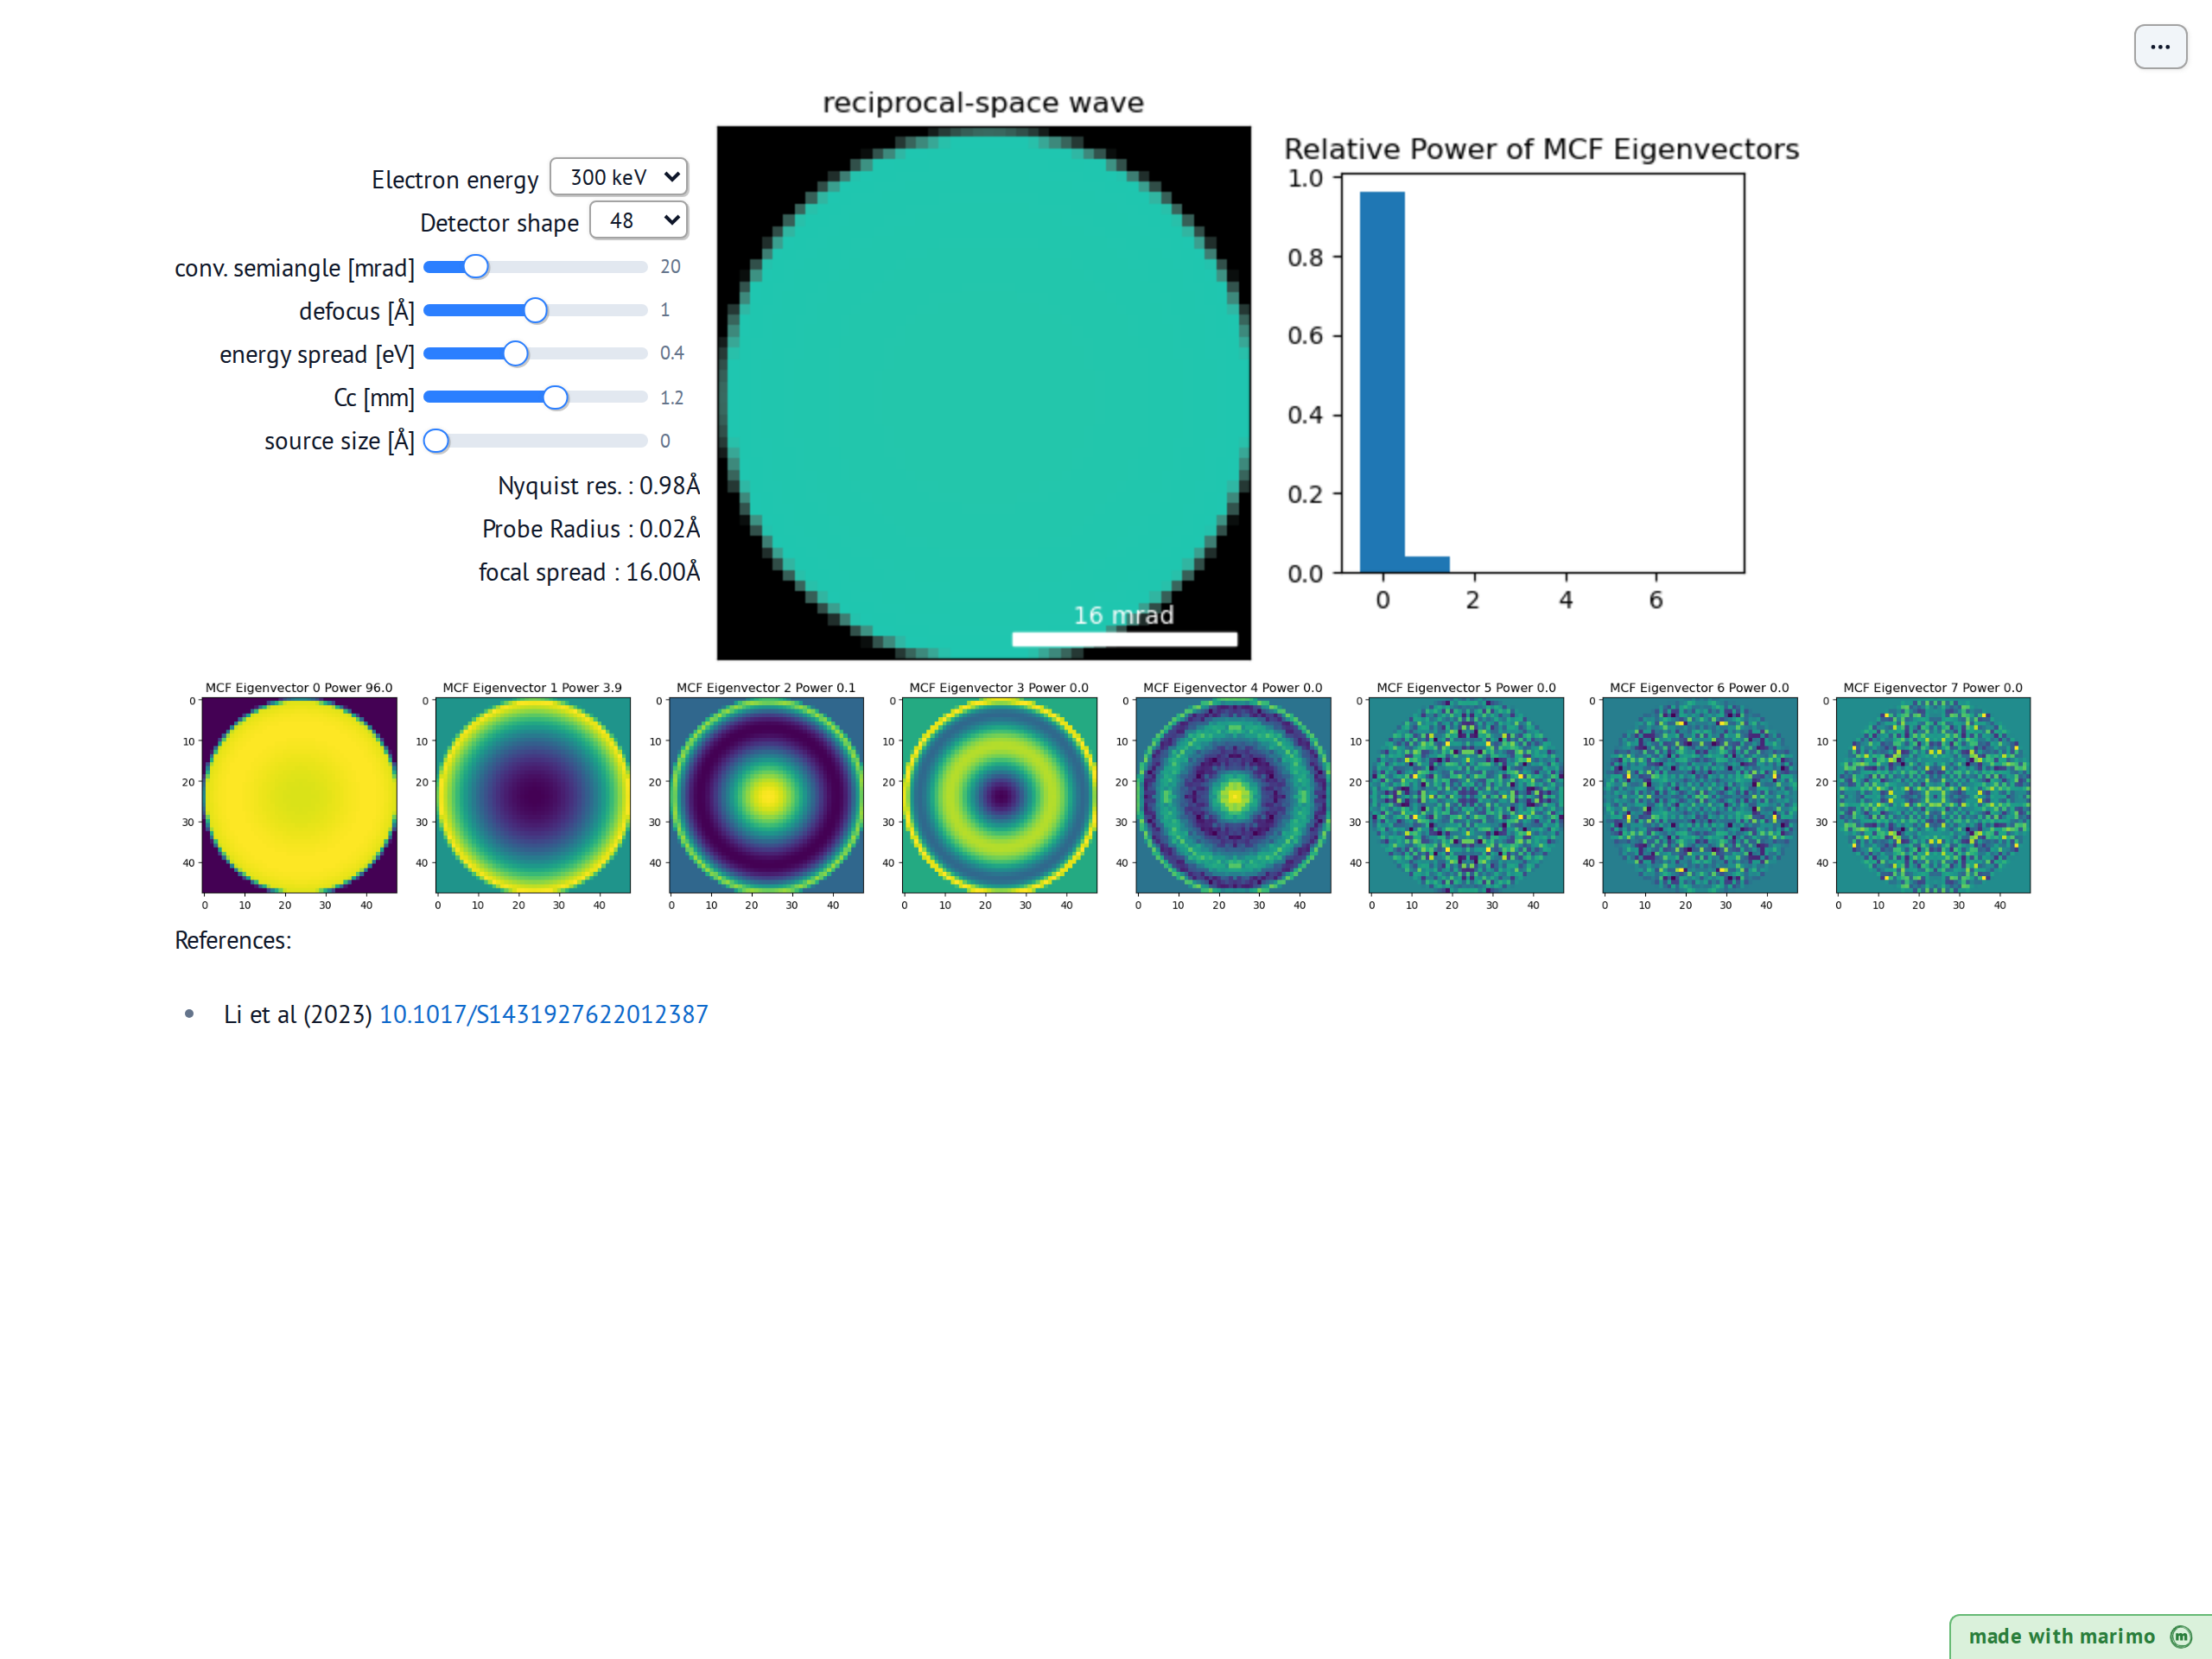Viewport: 2212px width, 1659px height.
Task: Click the '16 mrad' scale bar label
Action: pos(1124,615)
